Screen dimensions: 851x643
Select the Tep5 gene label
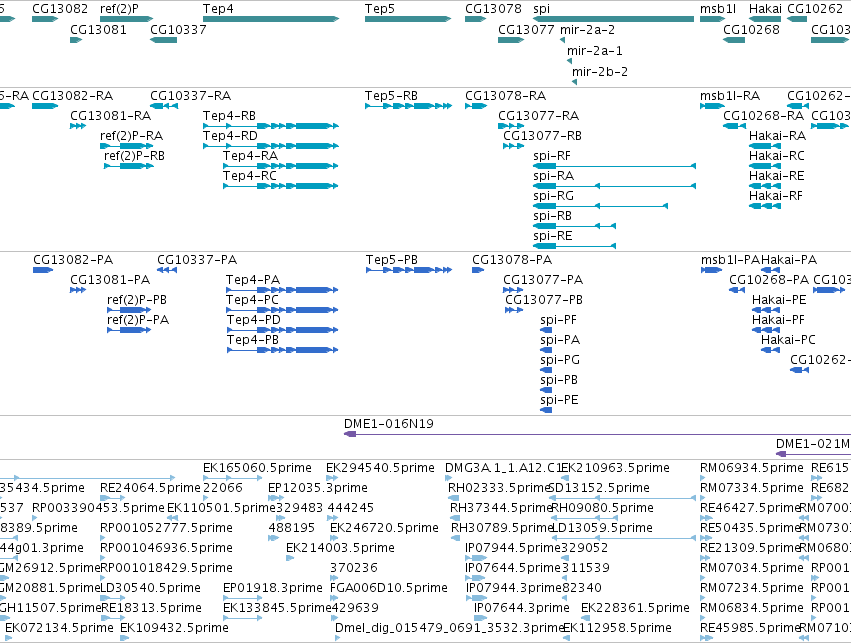379,9
